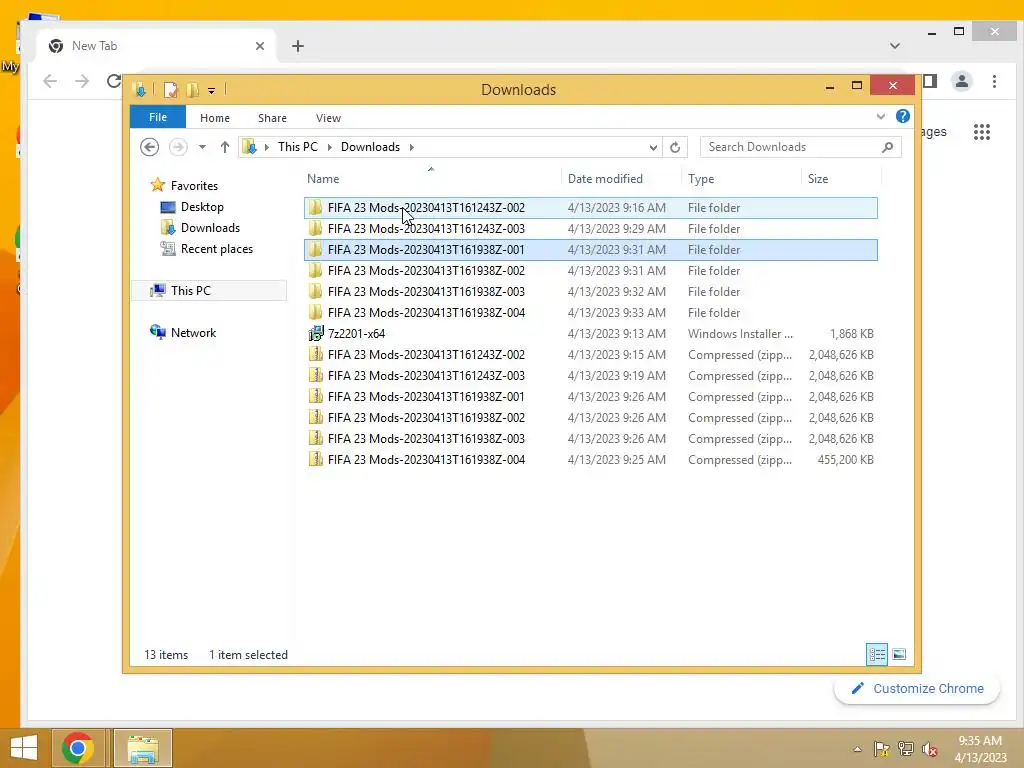The image size is (1024, 768).
Task: Select zip FIFA 23 Mods-20230413T161938Z-002
Action: pyautogui.click(x=590, y=417)
